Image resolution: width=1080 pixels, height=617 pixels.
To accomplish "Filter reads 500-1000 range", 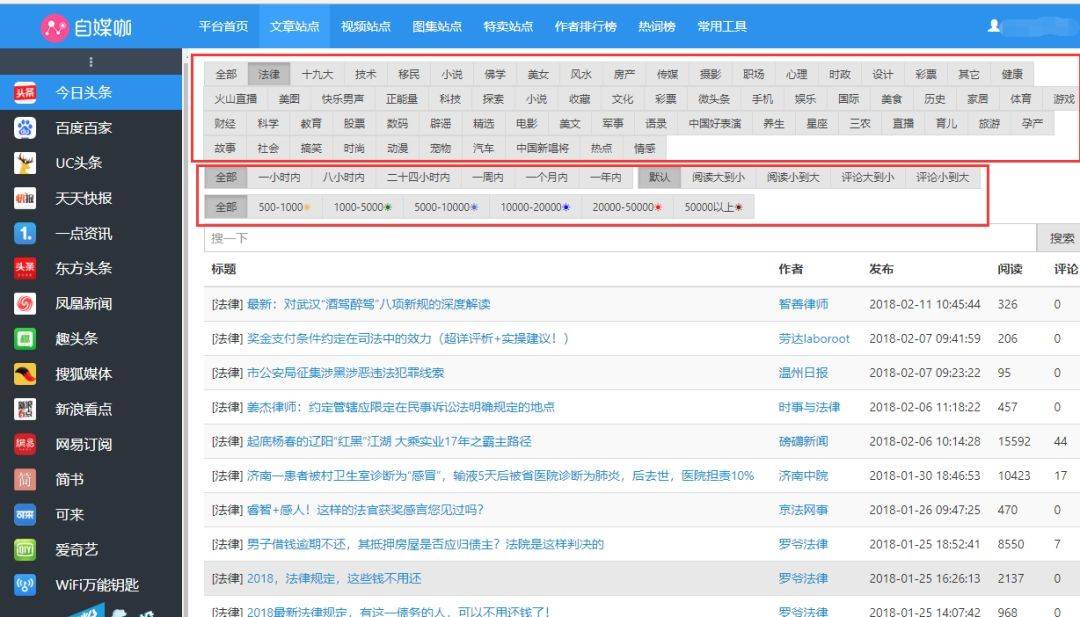I will click(x=285, y=207).
